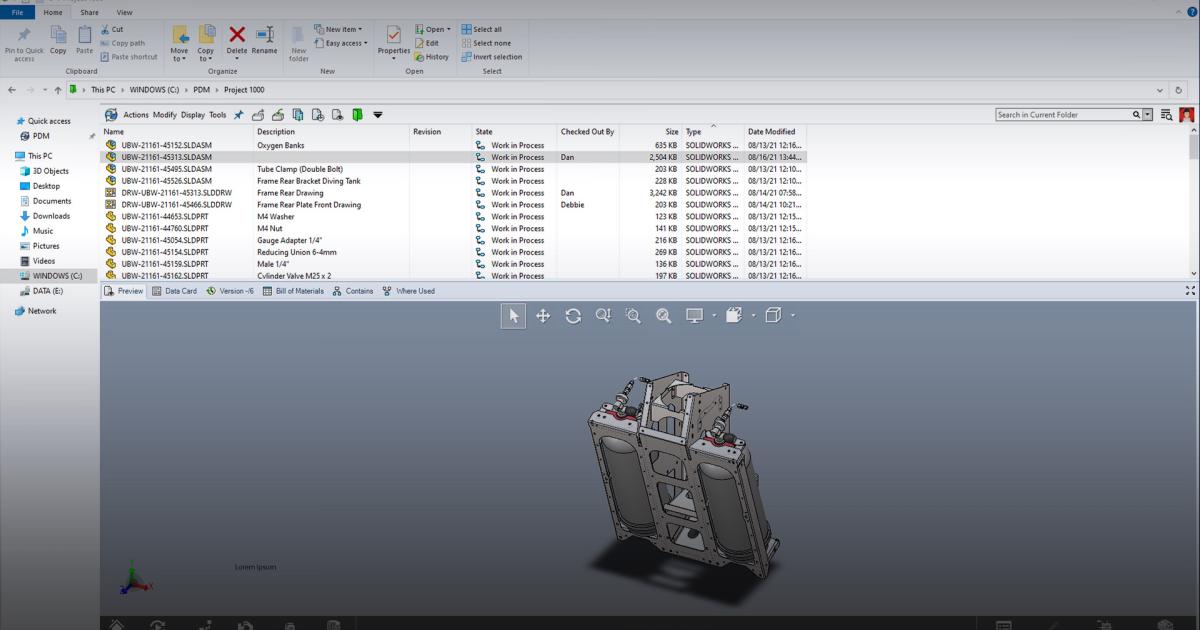Click the Zoom to Area magnifier icon
Image resolution: width=1200 pixels, height=630 pixels.
pos(634,315)
